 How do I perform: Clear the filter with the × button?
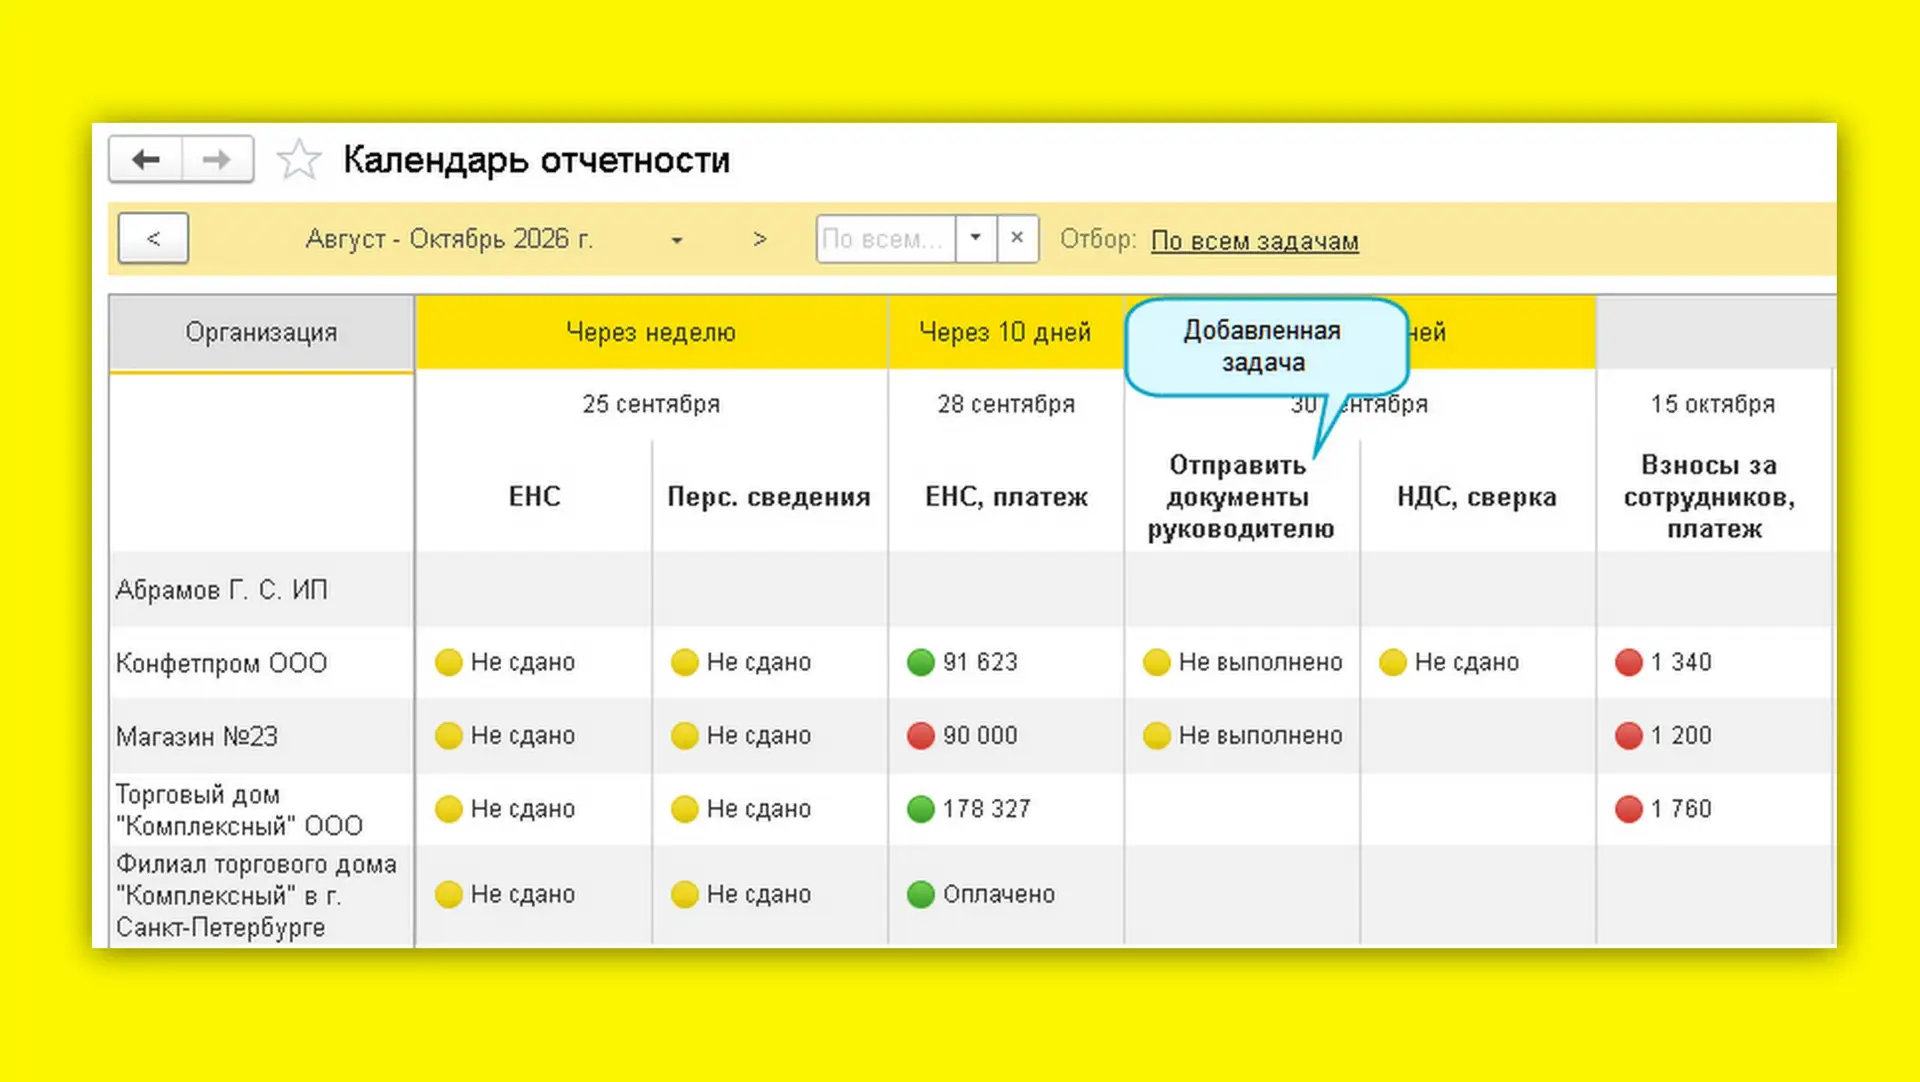[x=1017, y=239]
